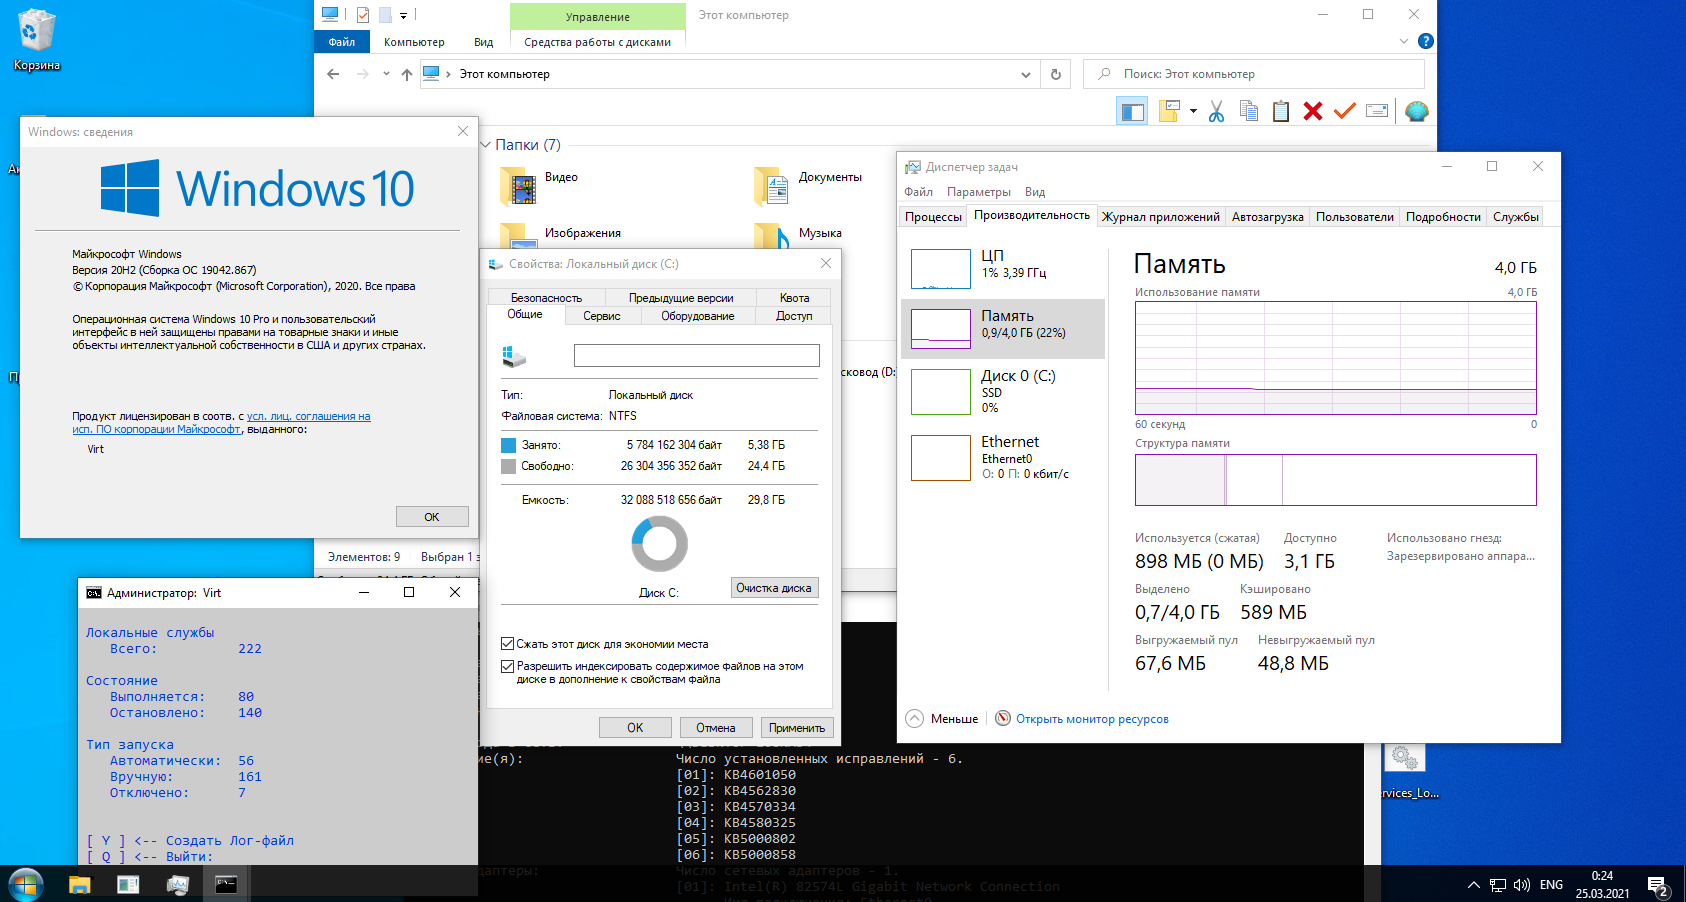Collapse the Папки (7) section
This screenshot has width=1686, height=902.
486,145
